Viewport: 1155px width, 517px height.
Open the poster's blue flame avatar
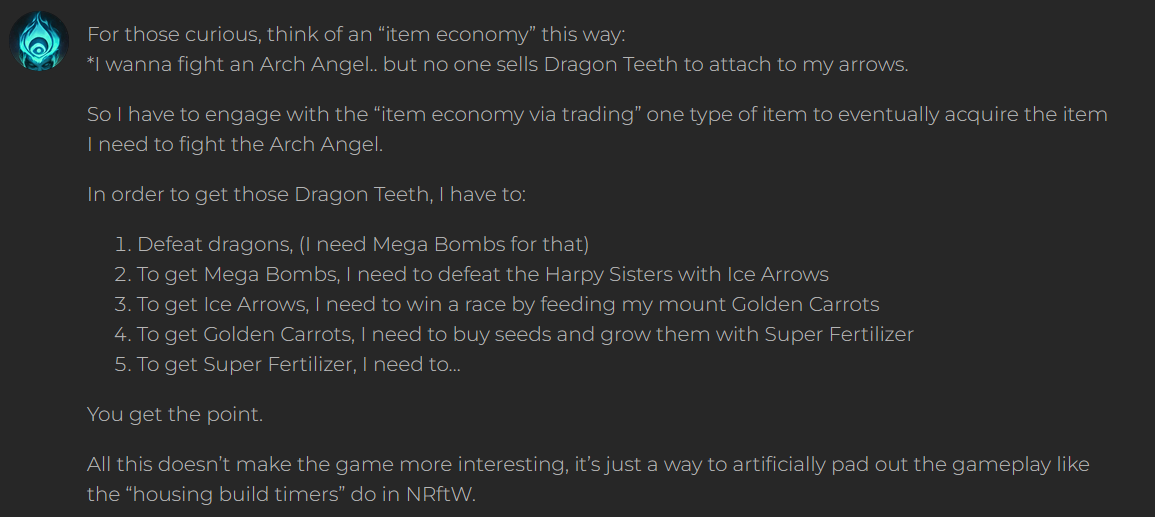pos(39,41)
